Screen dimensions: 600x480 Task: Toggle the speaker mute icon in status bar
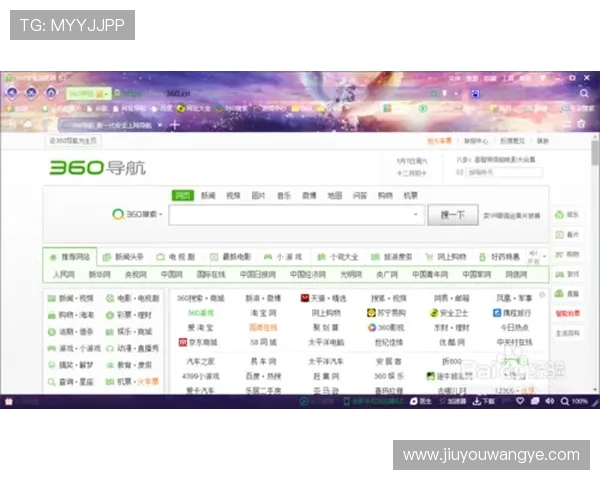550,401
